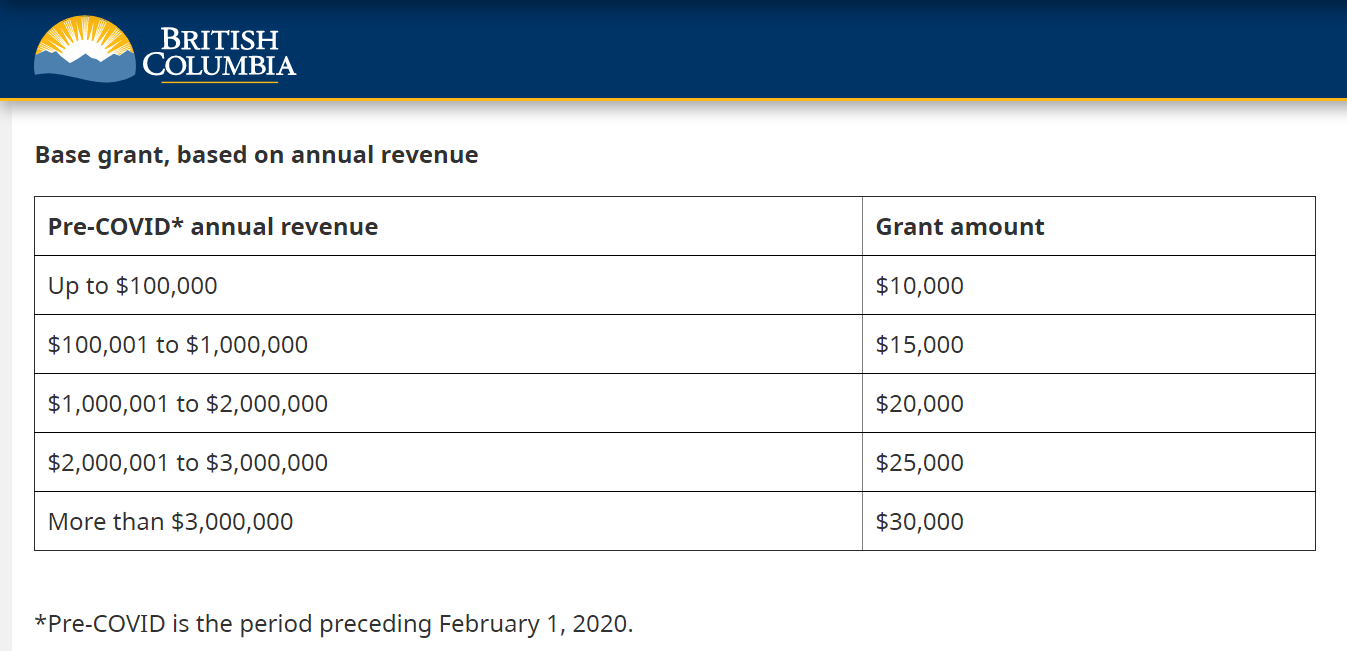This screenshot has height=651, width=1347.
Task: Click the '$2,000,001 to $3,000,000' revenue cell
Action: (188, 463)
